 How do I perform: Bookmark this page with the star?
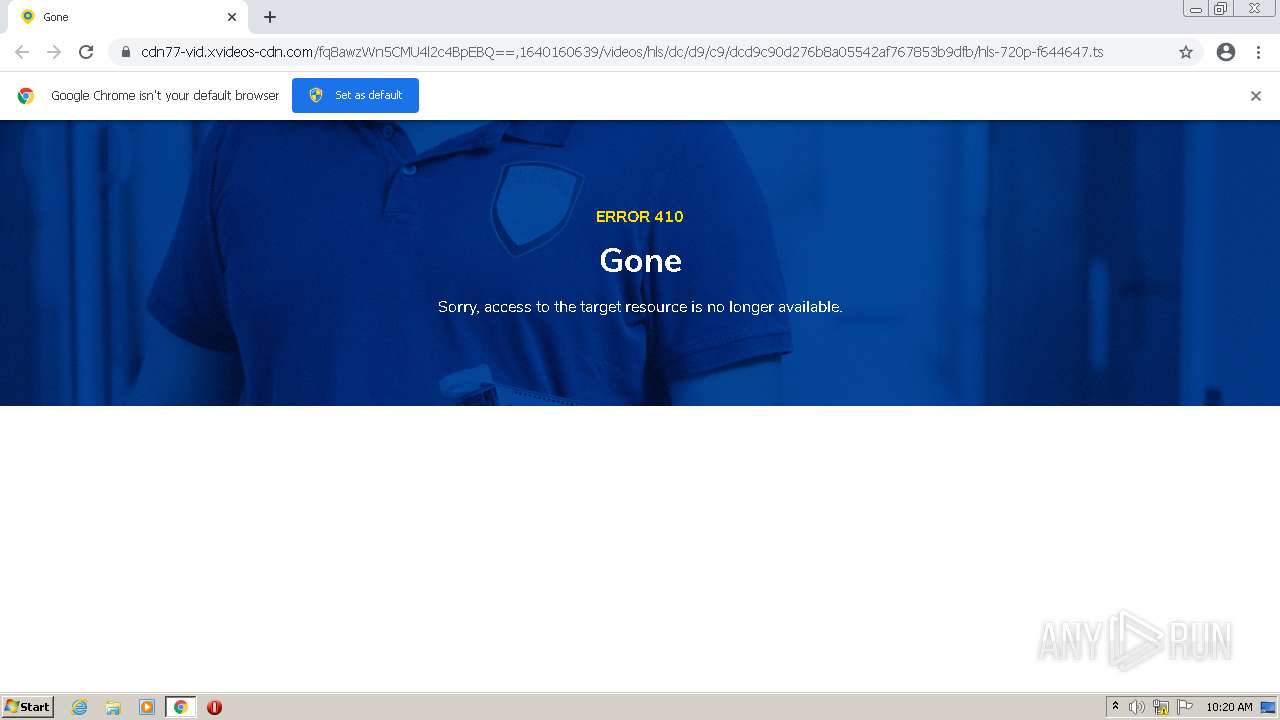[1186, 52]
